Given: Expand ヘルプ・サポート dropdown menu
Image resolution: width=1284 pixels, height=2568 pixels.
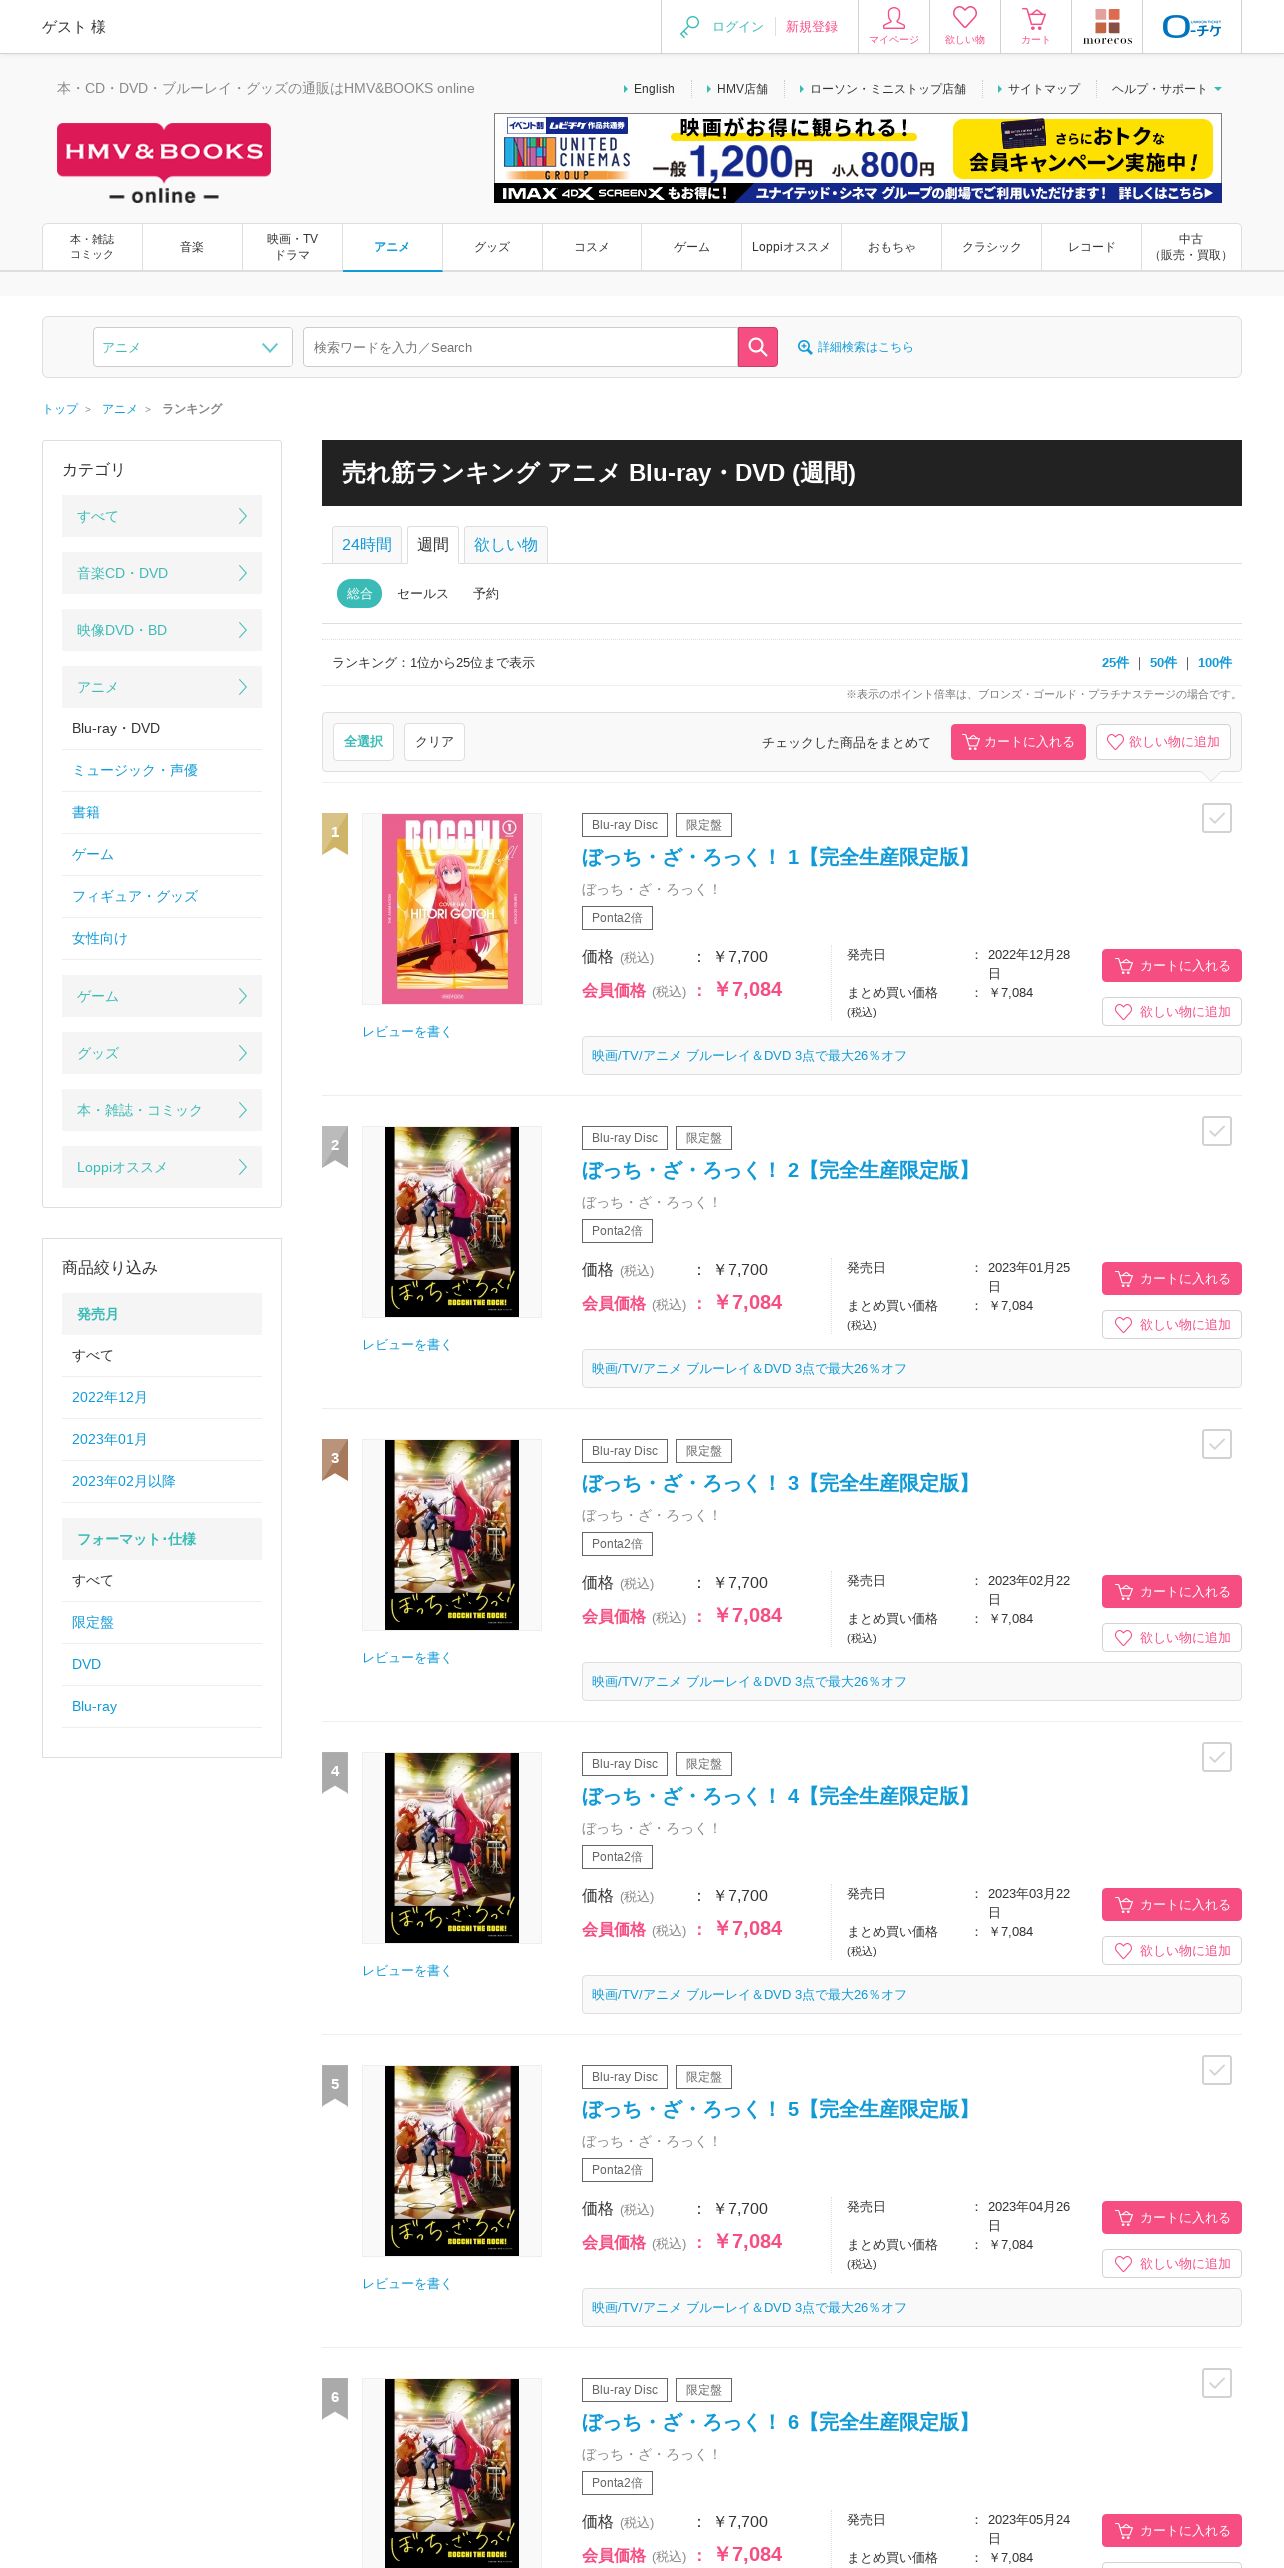Looking at the screenshot, I should (x=1166, y=89).
